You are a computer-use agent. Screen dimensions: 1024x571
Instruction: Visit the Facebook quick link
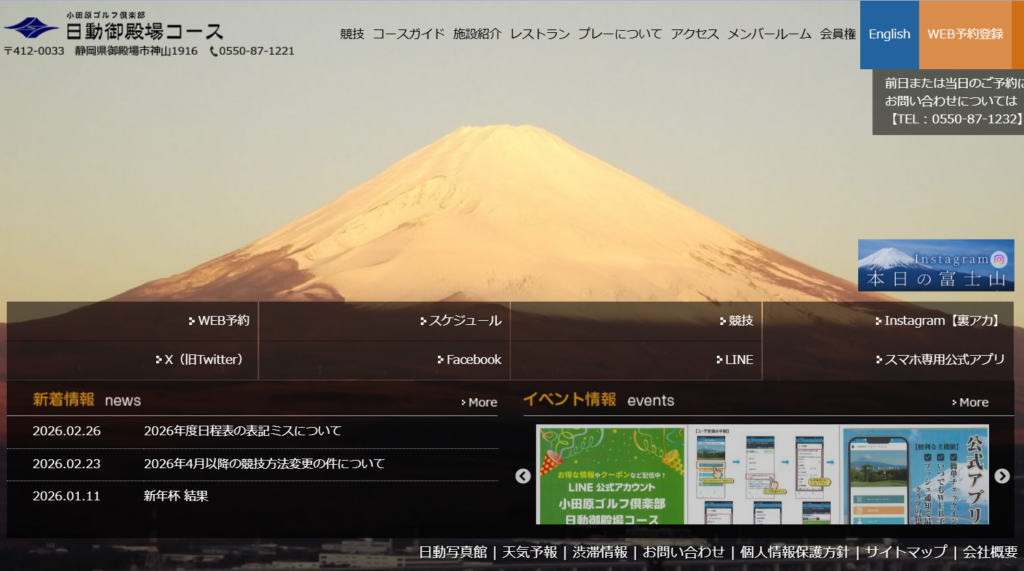473,359
